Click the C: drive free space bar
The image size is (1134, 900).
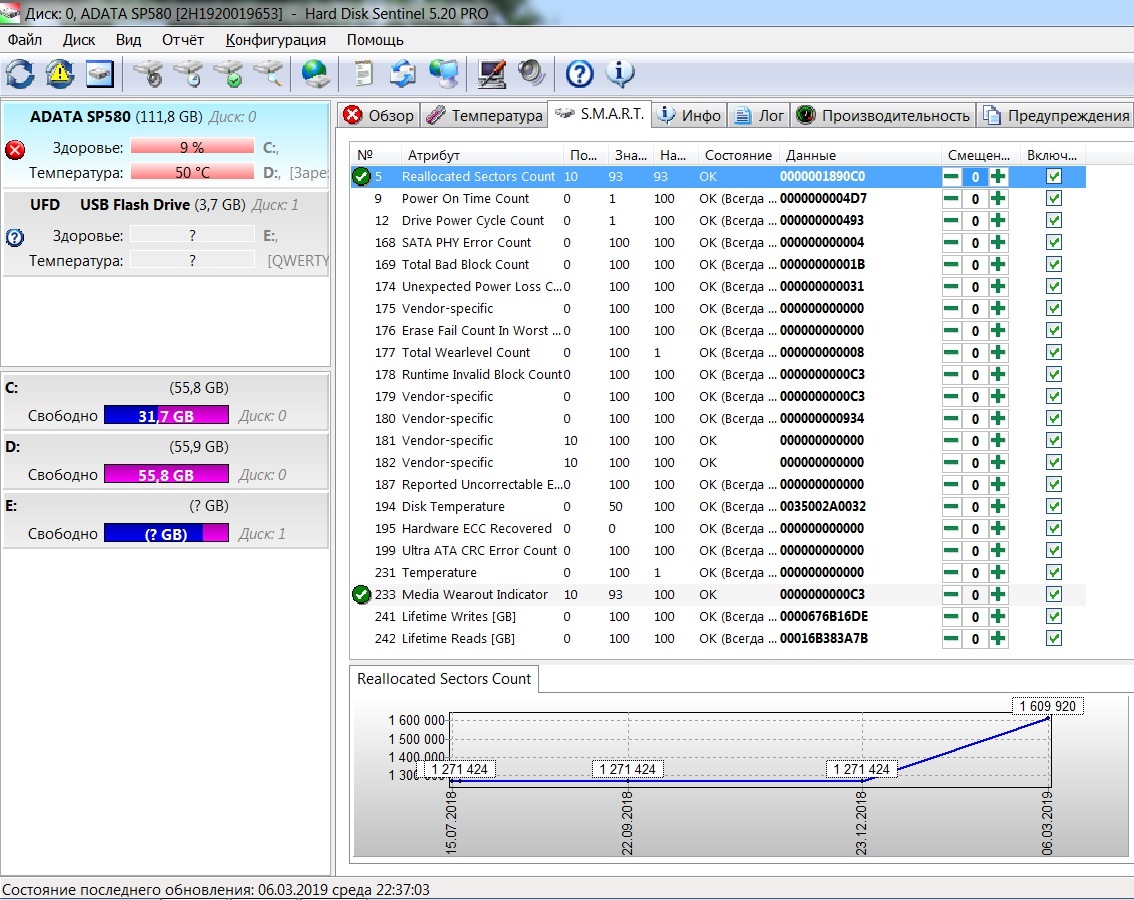(x=166, y=416)
